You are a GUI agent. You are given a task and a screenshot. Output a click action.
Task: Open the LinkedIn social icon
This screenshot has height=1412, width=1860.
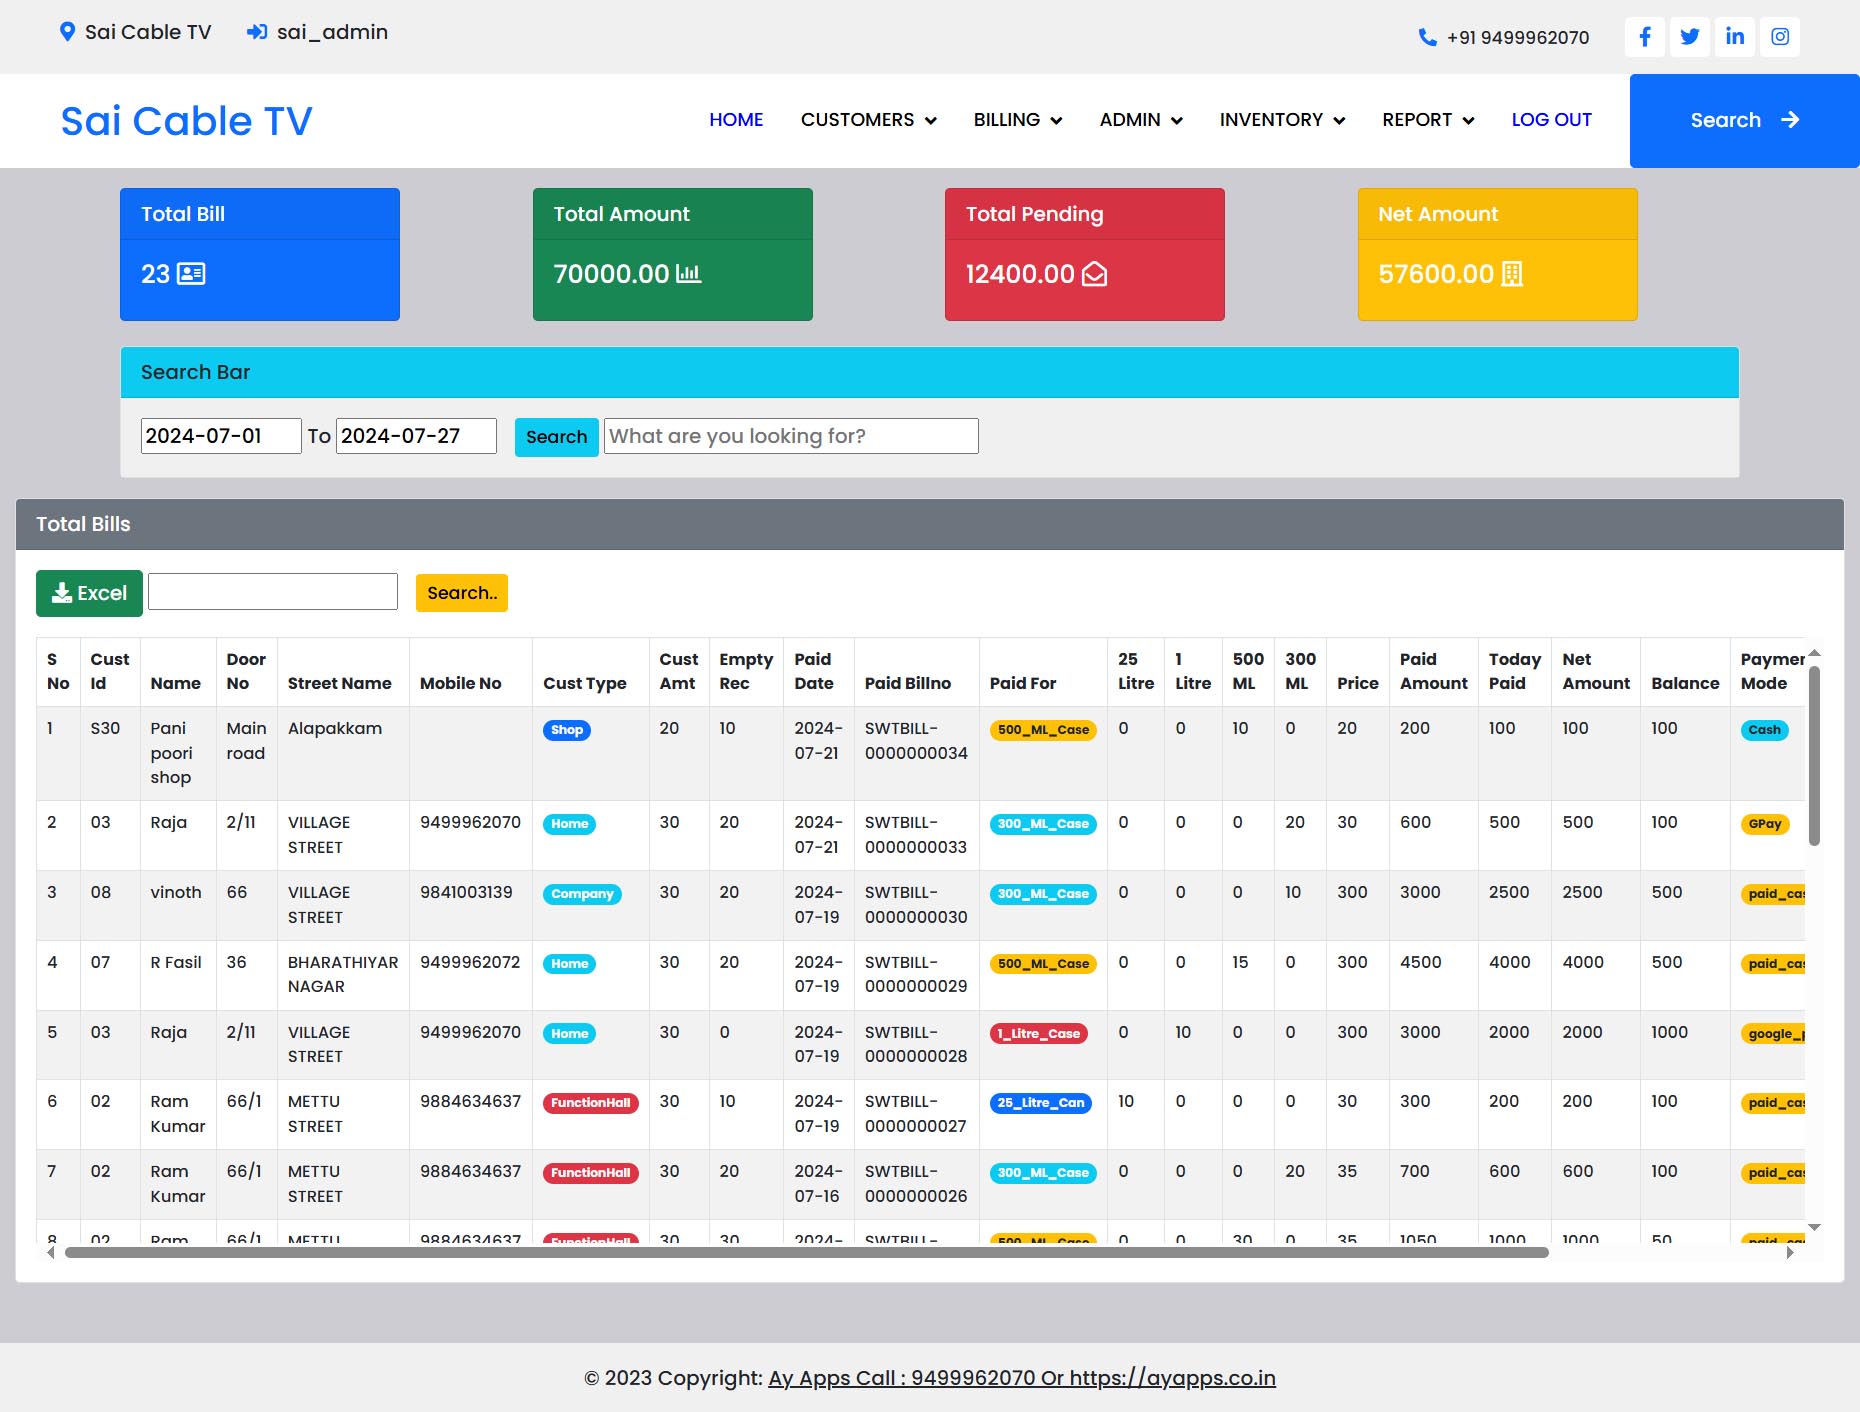[1735, 37]
